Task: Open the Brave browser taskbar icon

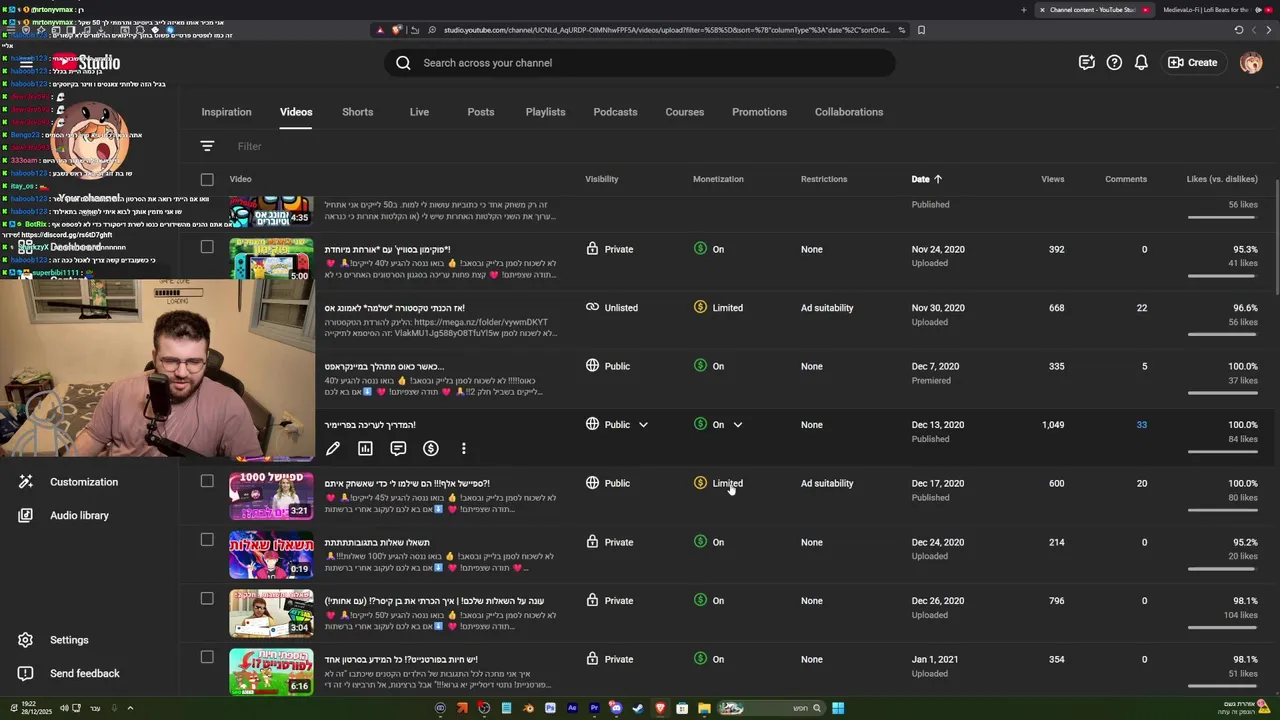Action: (x=660, y=708)
